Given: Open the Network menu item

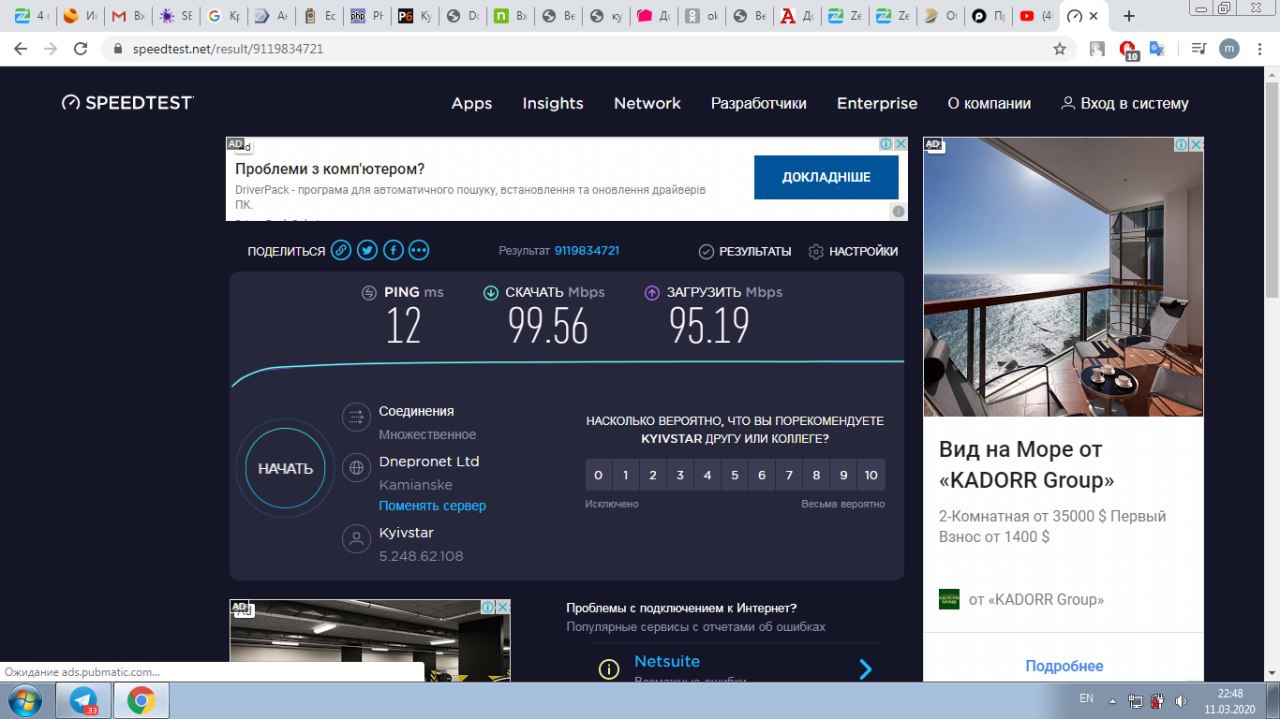Looking at the screenshot, I should point(647,103).
